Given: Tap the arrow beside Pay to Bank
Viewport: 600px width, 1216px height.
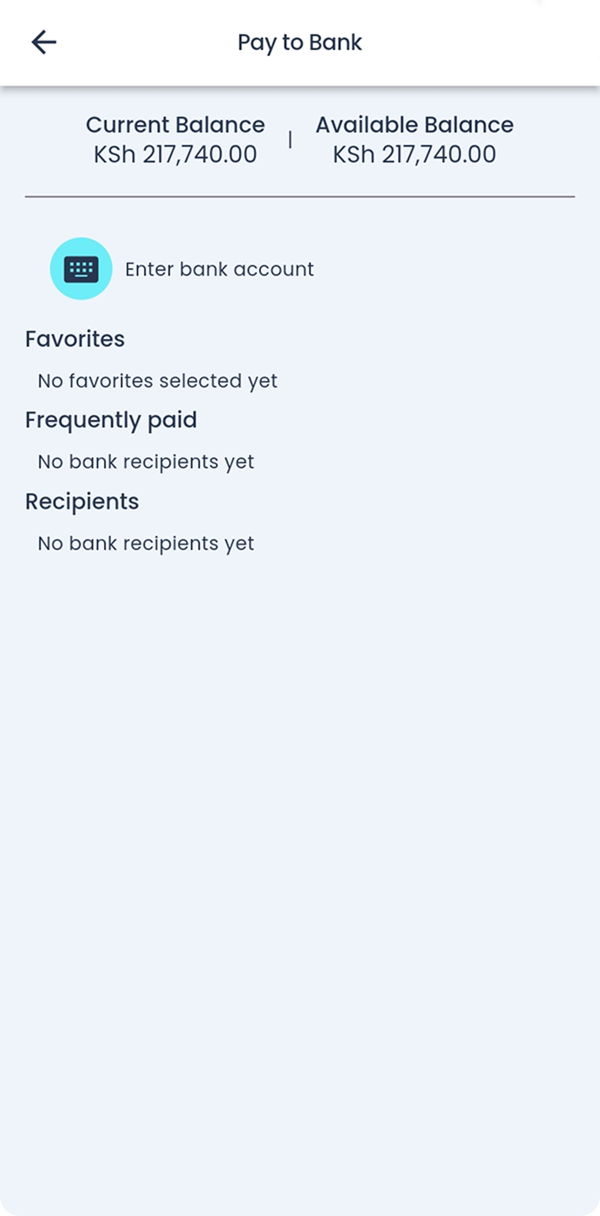Looking at the screenshot, I should click(42, 42).
